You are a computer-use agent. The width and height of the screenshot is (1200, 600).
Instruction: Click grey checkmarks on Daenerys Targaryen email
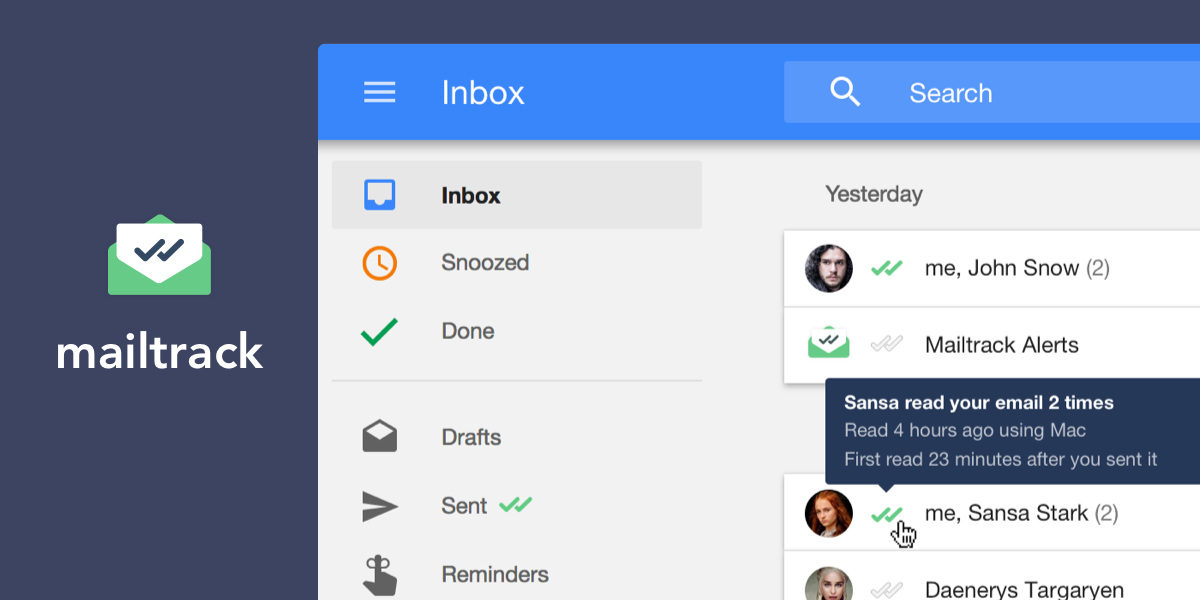886,590
